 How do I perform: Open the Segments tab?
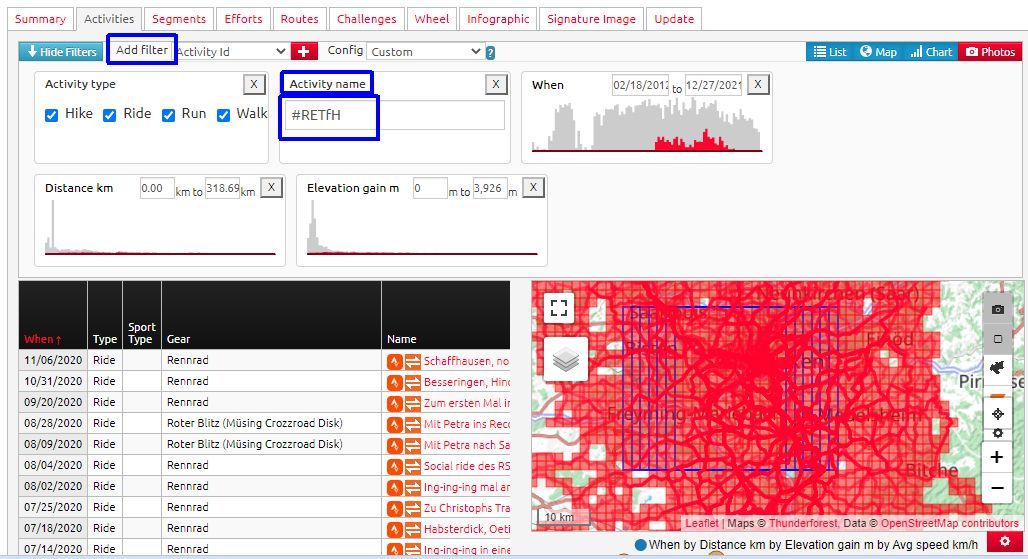point(178,19)
